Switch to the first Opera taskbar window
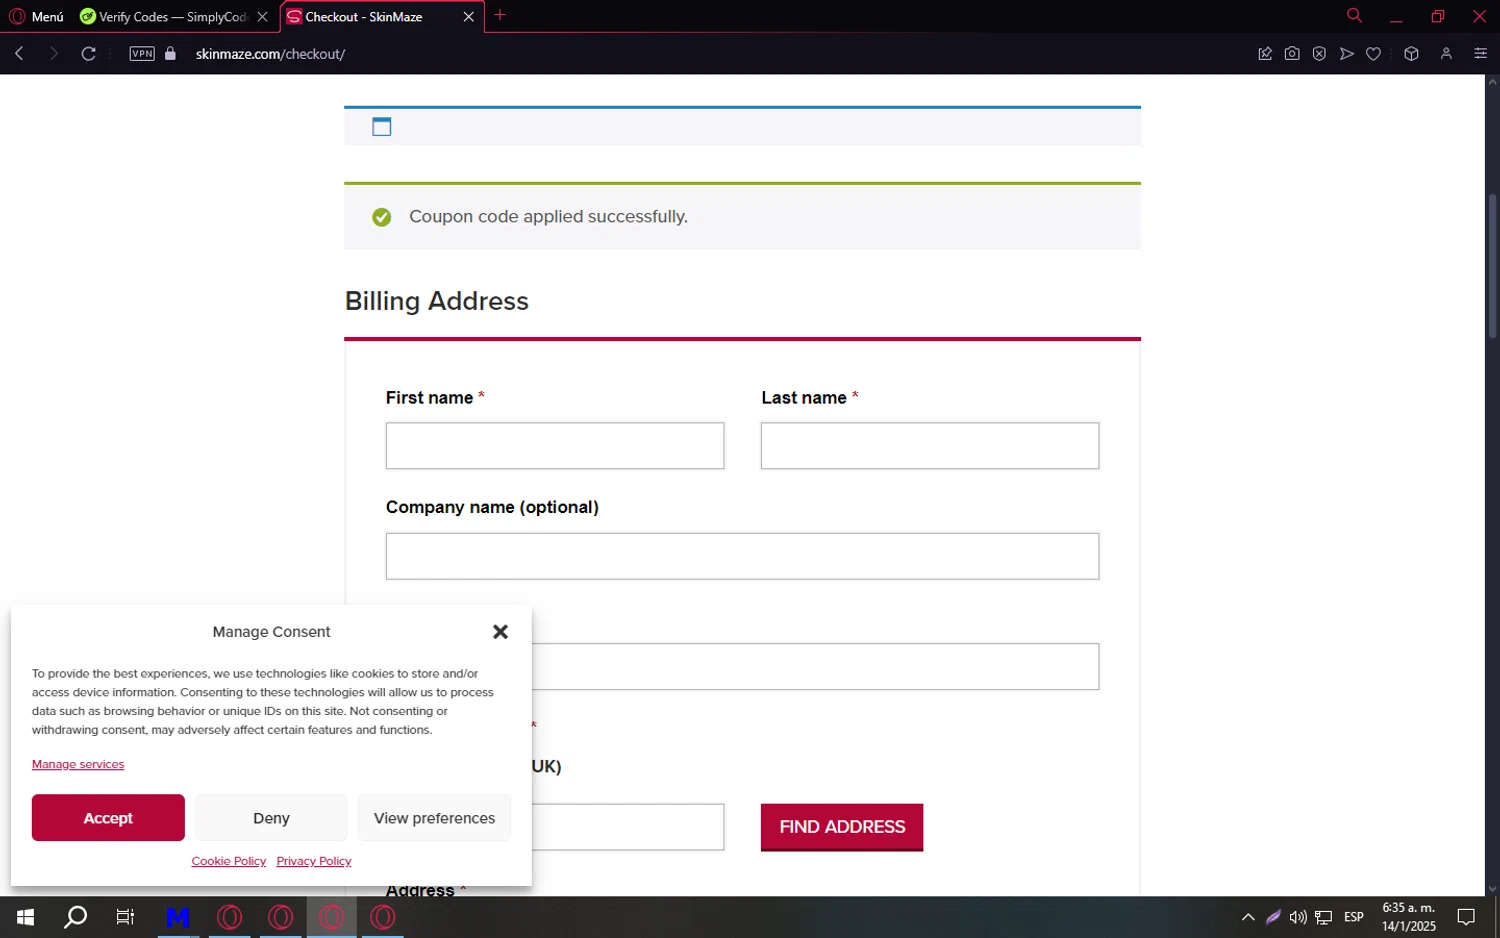1500x938 pixels. pos(230,917)
